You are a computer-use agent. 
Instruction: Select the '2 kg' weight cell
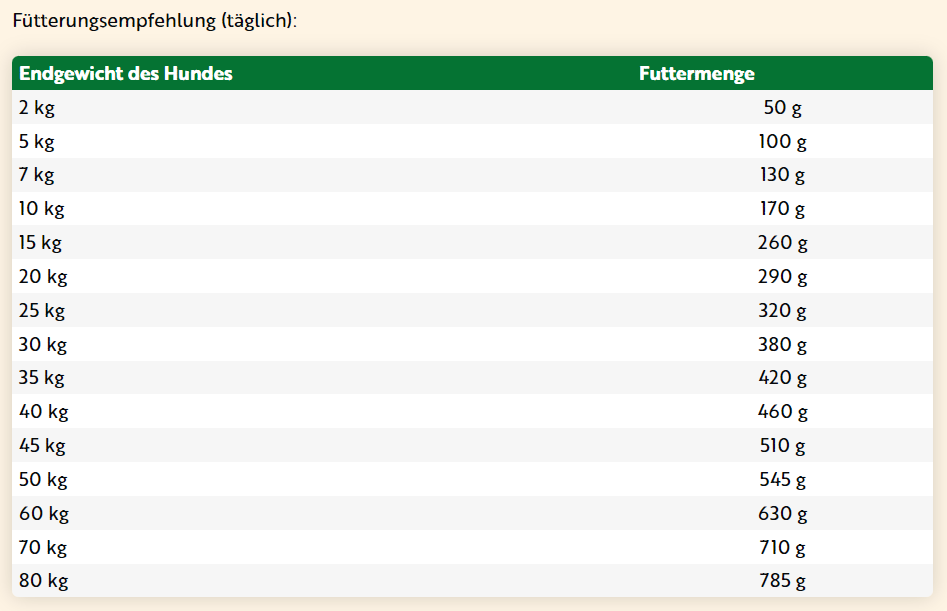pos(36,108)
